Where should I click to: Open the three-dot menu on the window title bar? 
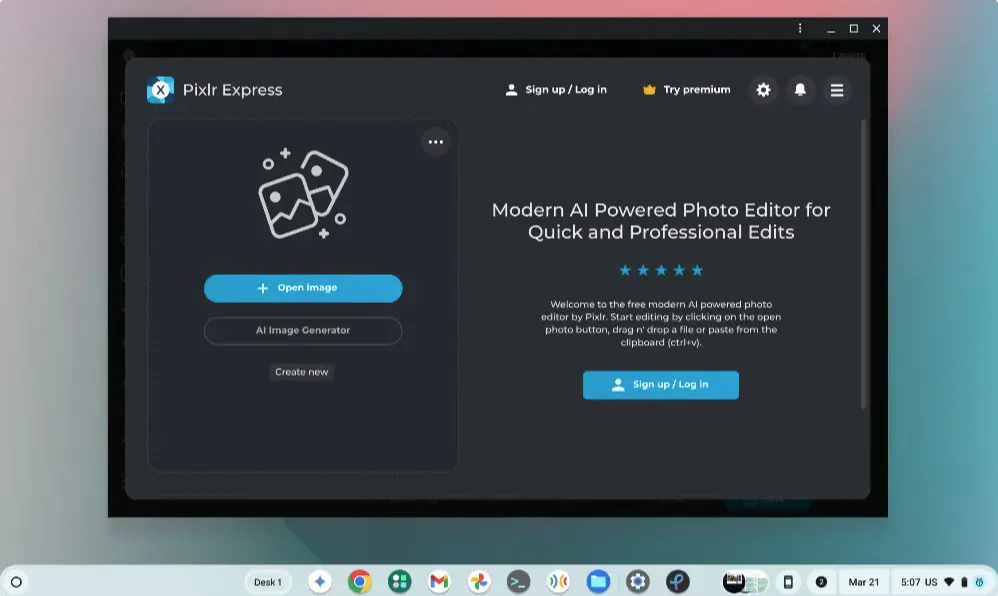[x=799, y=28]
